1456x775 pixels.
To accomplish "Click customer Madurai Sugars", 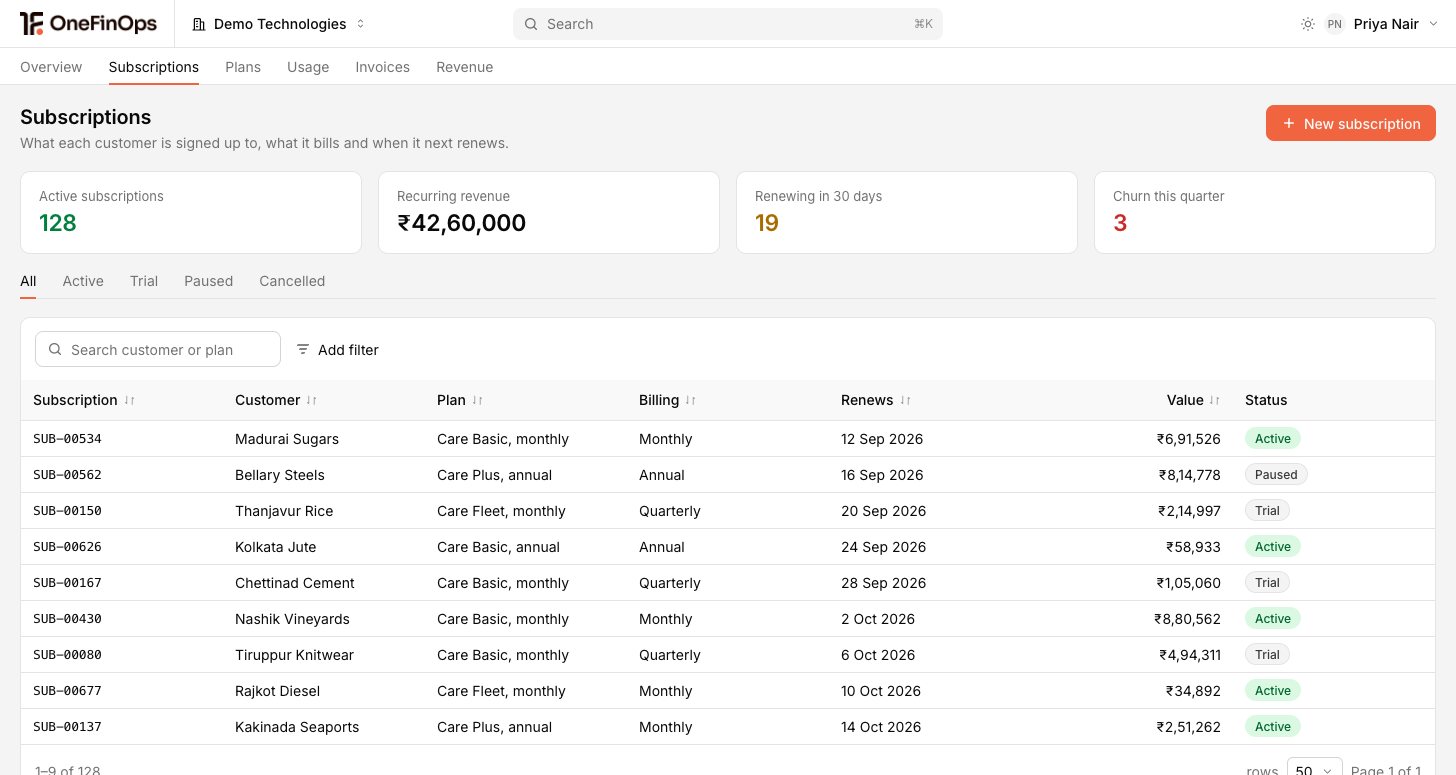I will 287,439.
